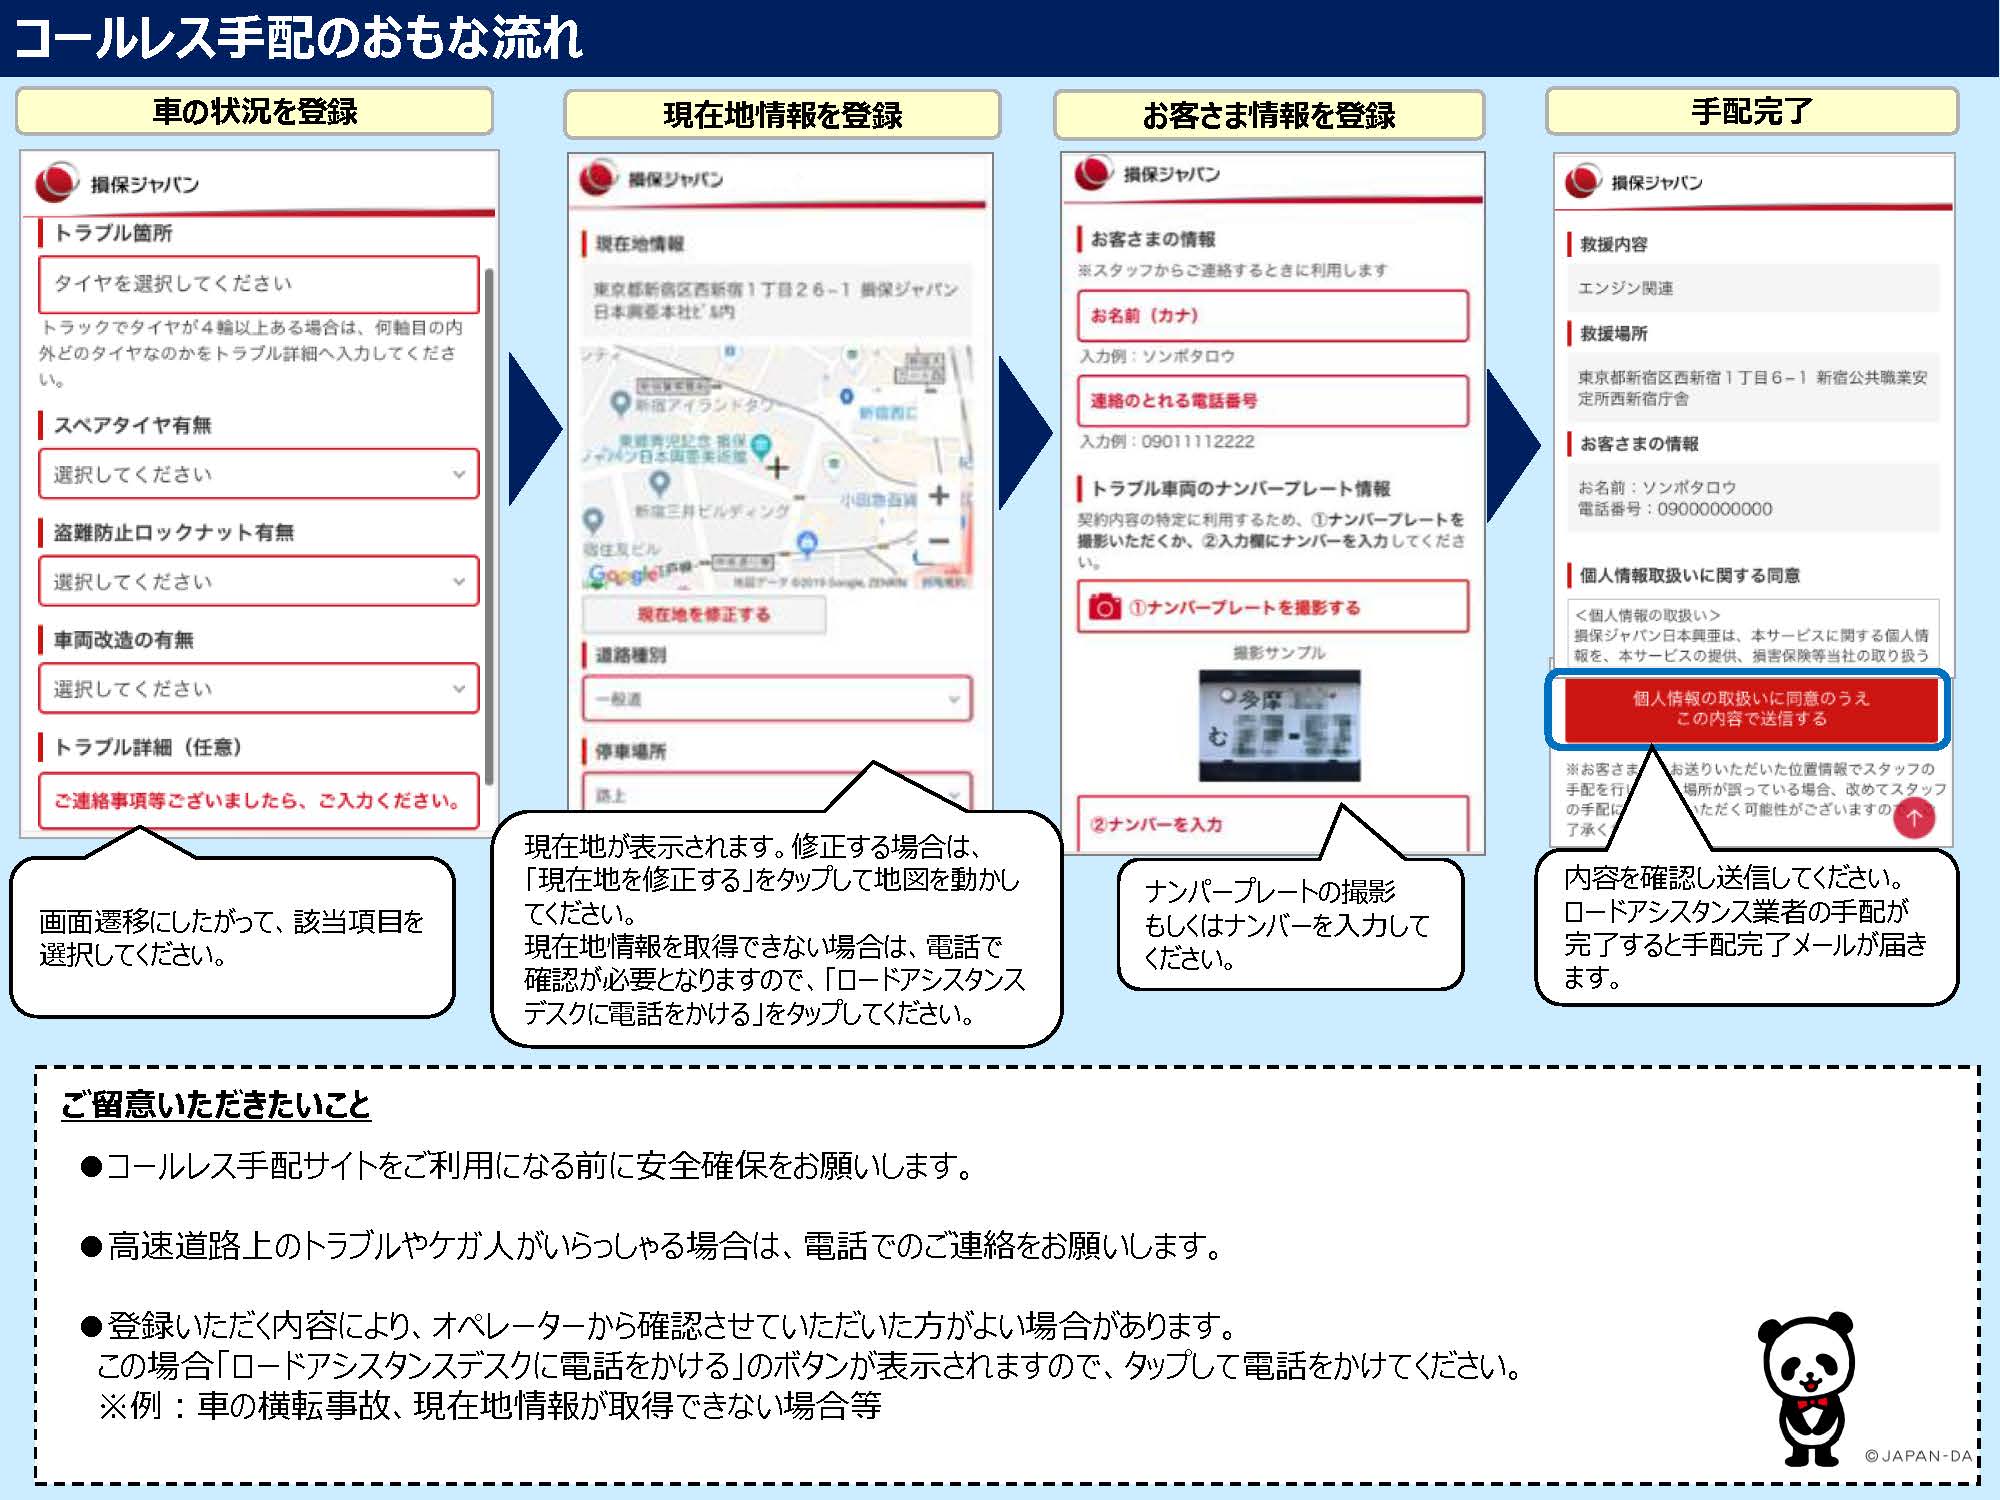
Task: Expand the 車両改造の有無 dropdown
Action: tap(258, 689)
